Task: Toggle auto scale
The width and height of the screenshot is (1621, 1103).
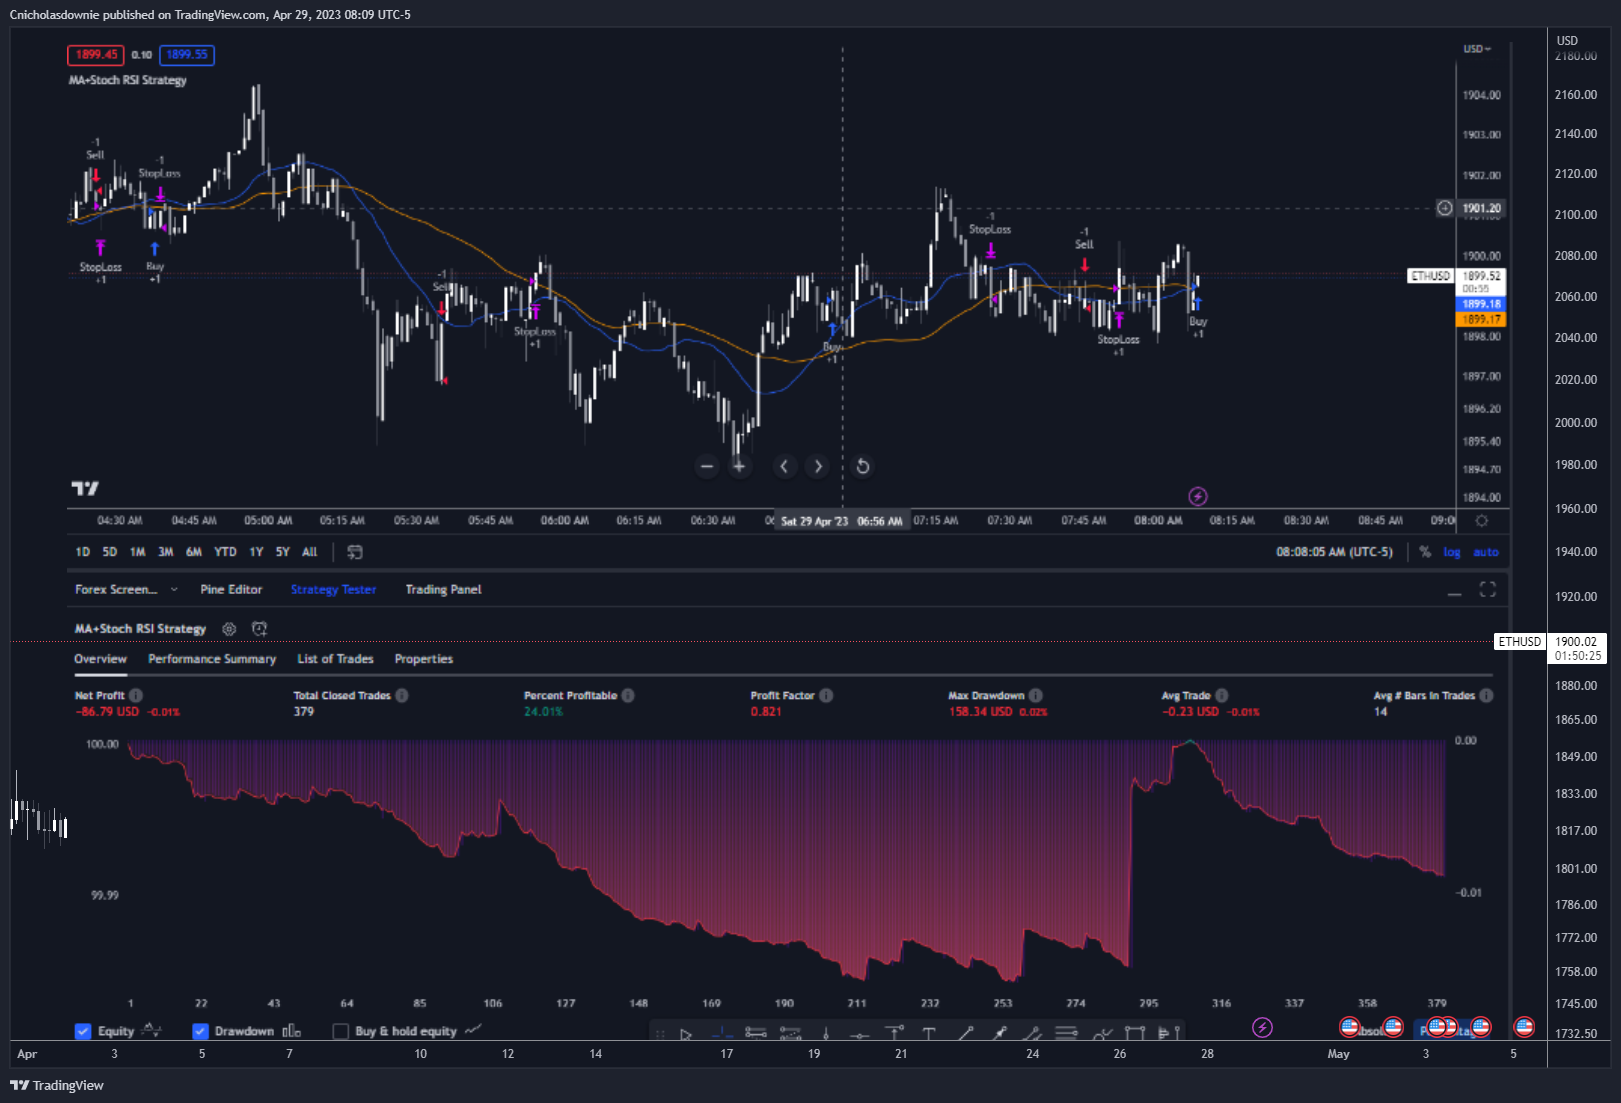Action: (1486, 552)
